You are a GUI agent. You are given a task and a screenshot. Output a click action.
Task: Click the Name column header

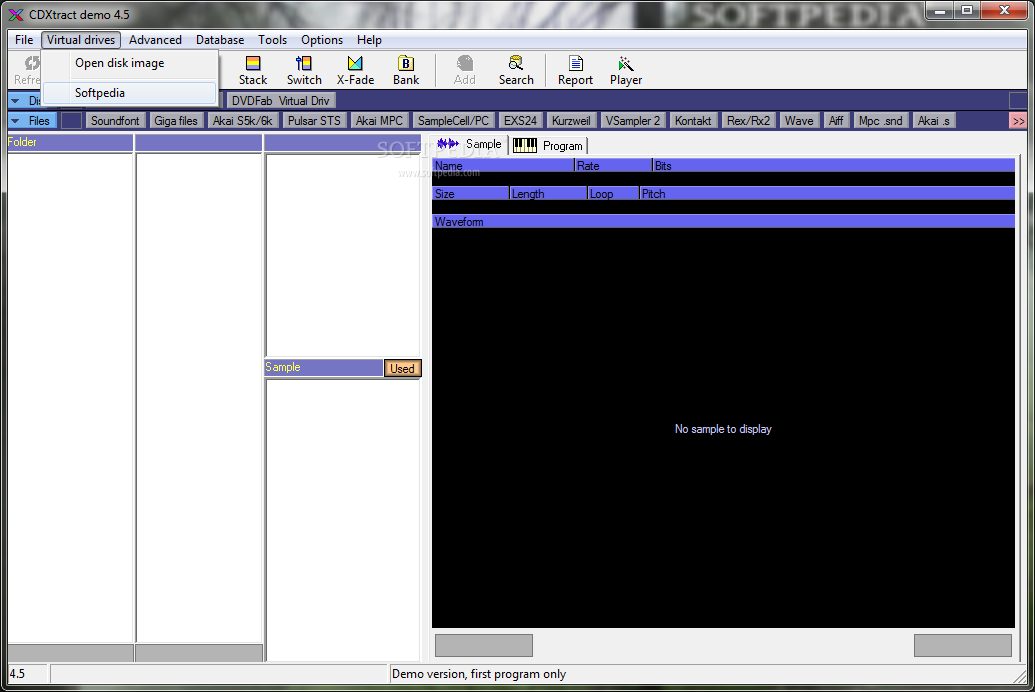[503, 166]
